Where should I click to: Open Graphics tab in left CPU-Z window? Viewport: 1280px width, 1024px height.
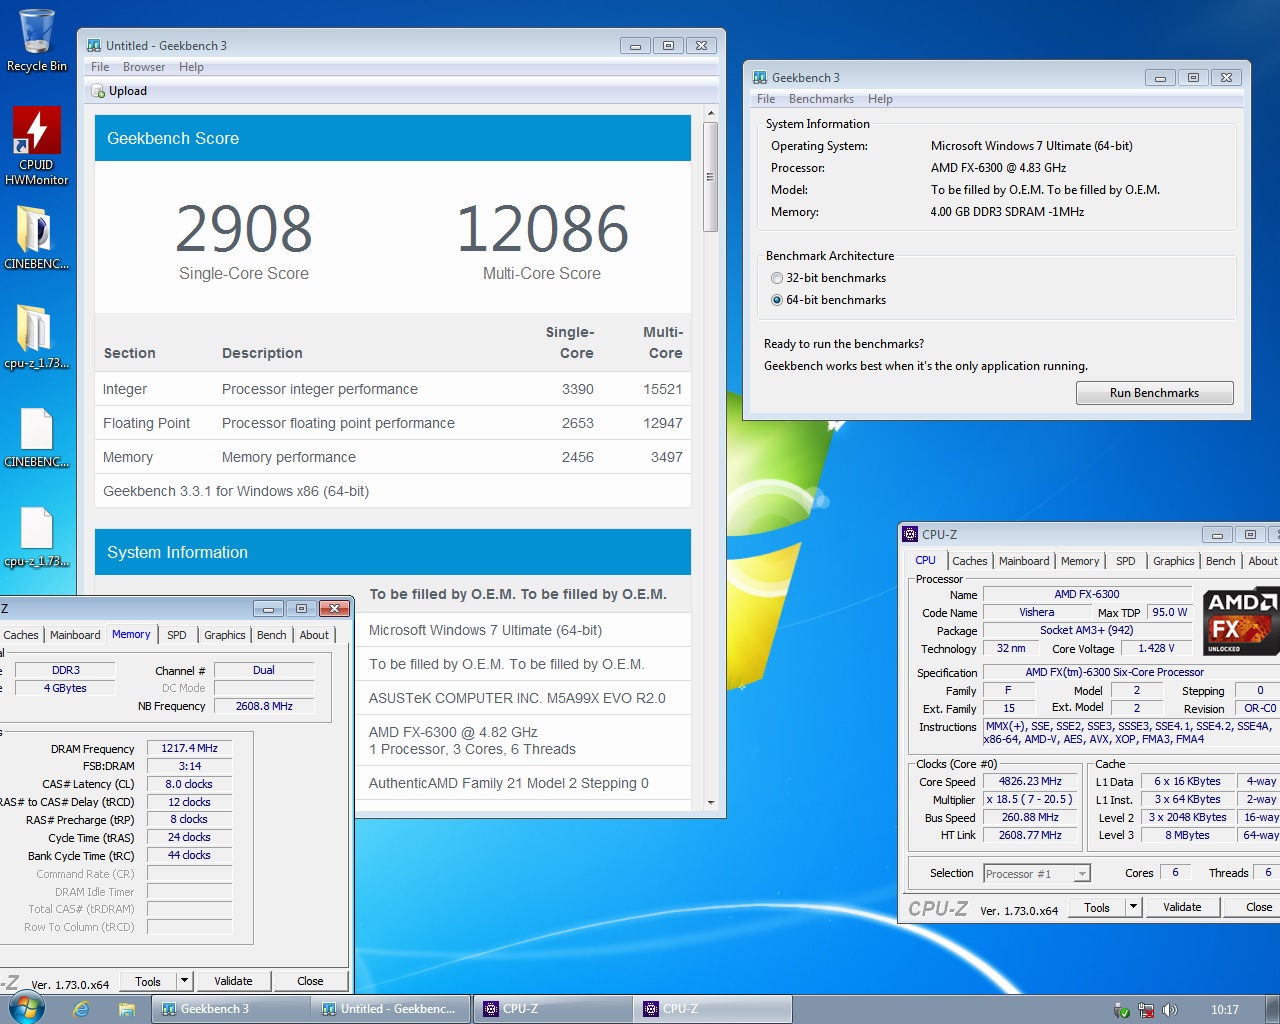point(225,635)
